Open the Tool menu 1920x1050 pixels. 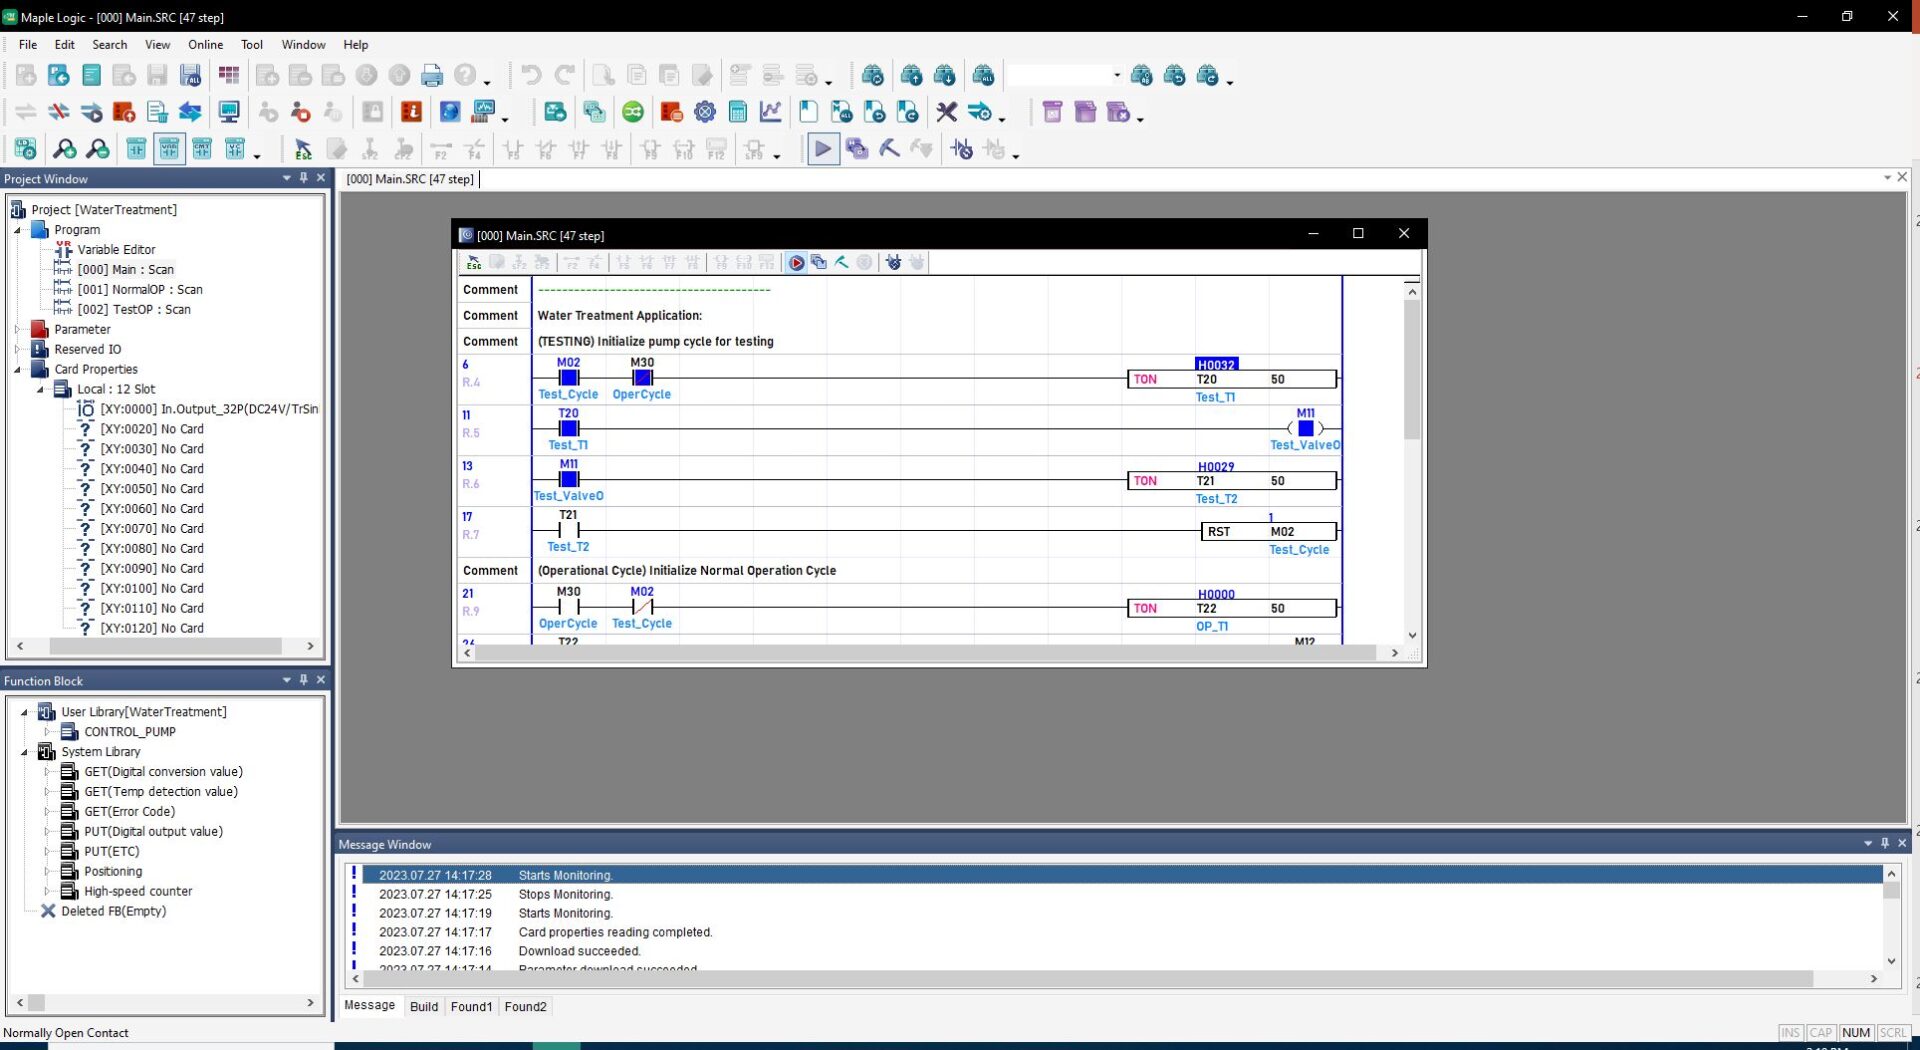tap(252, 44)
